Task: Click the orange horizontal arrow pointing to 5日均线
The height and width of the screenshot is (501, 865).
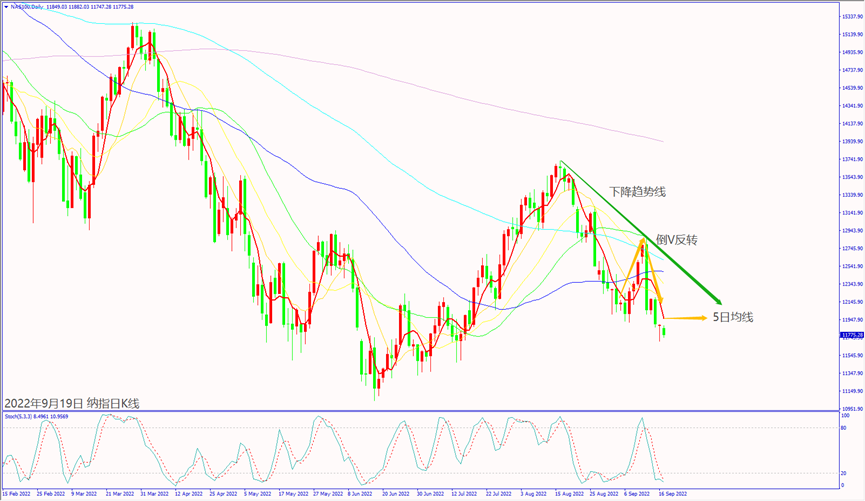Action: [685, 317]
